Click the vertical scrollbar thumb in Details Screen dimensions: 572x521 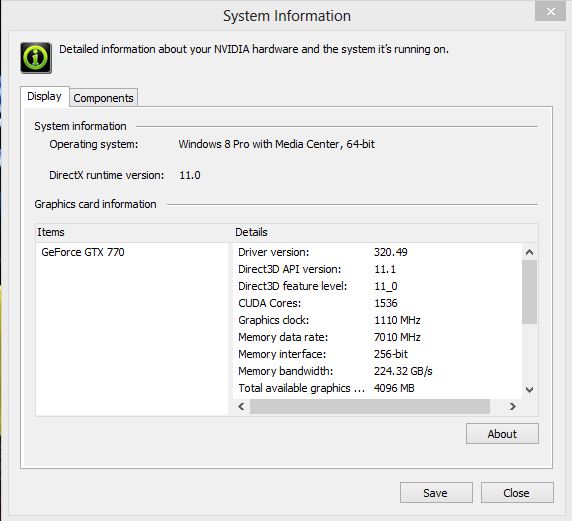pyautogui.click(x=530, y=292)
